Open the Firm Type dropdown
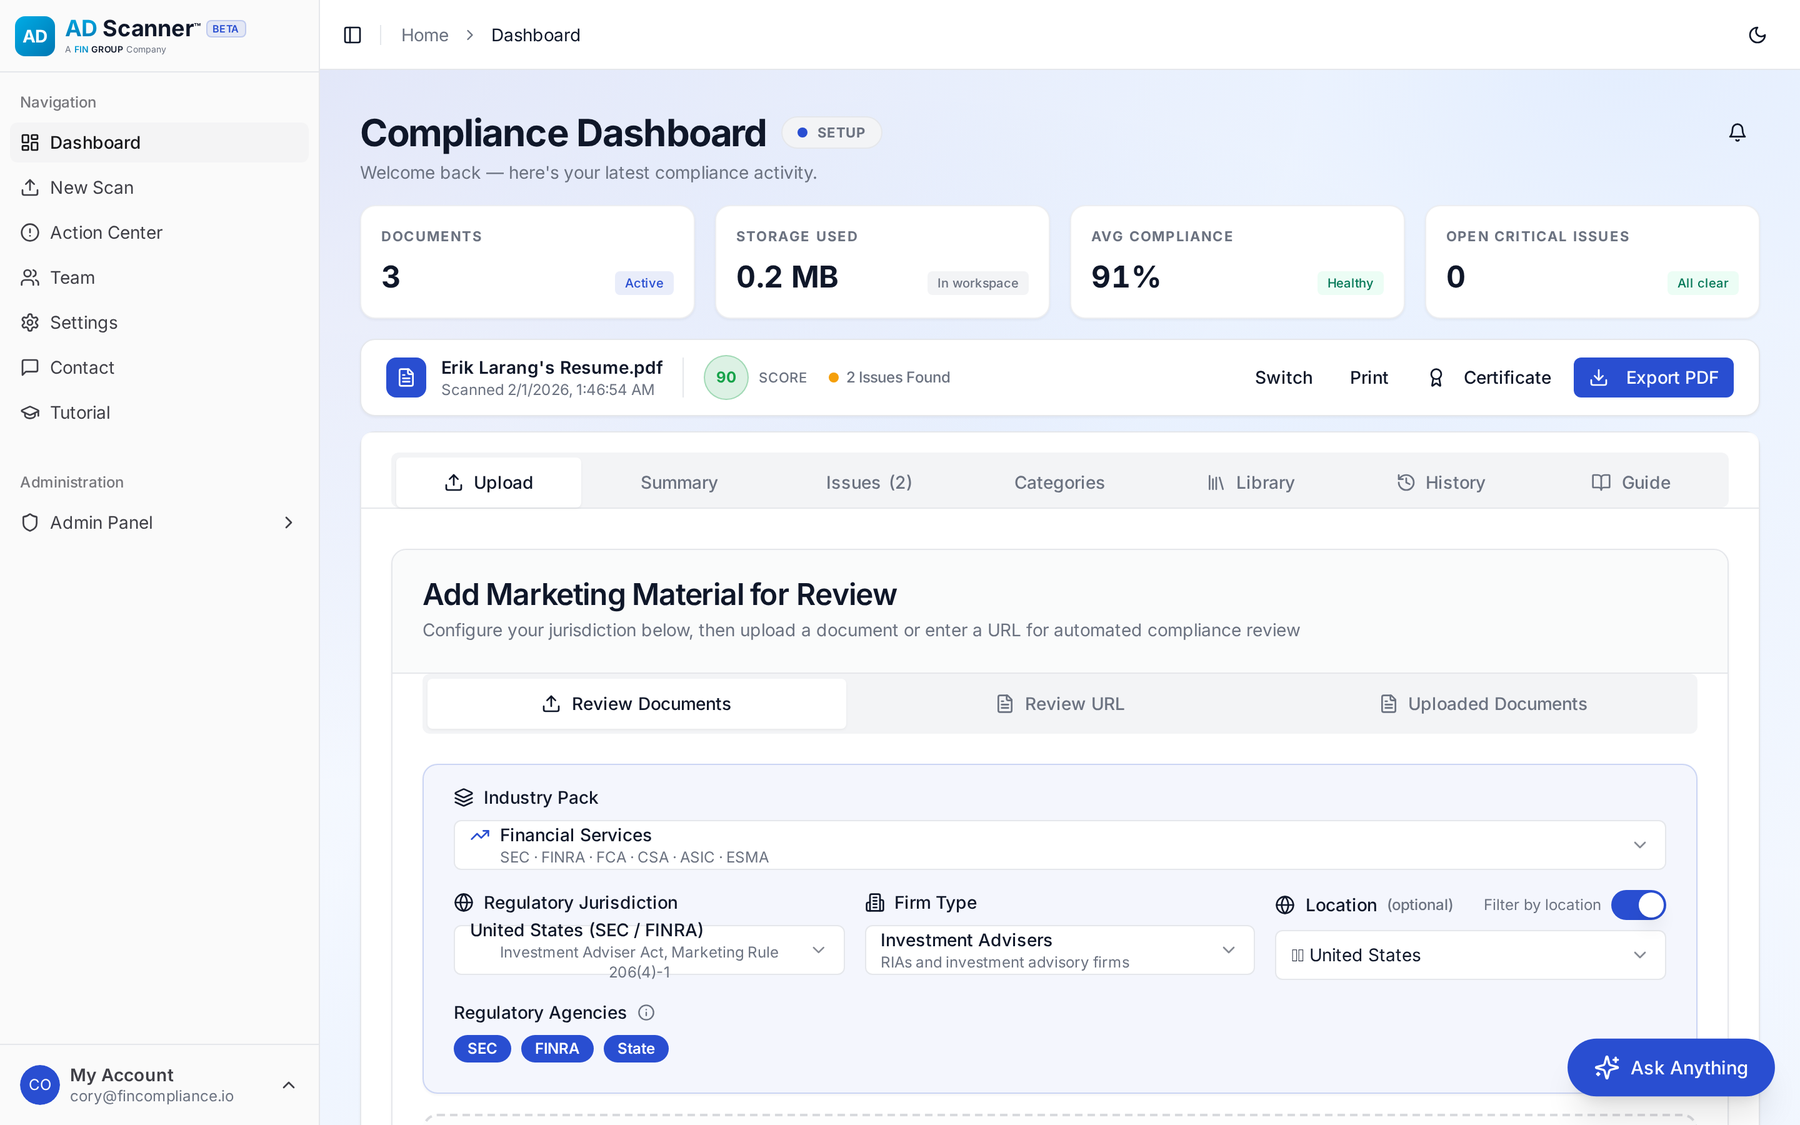The image size is (1800, 1125). 1059,950
